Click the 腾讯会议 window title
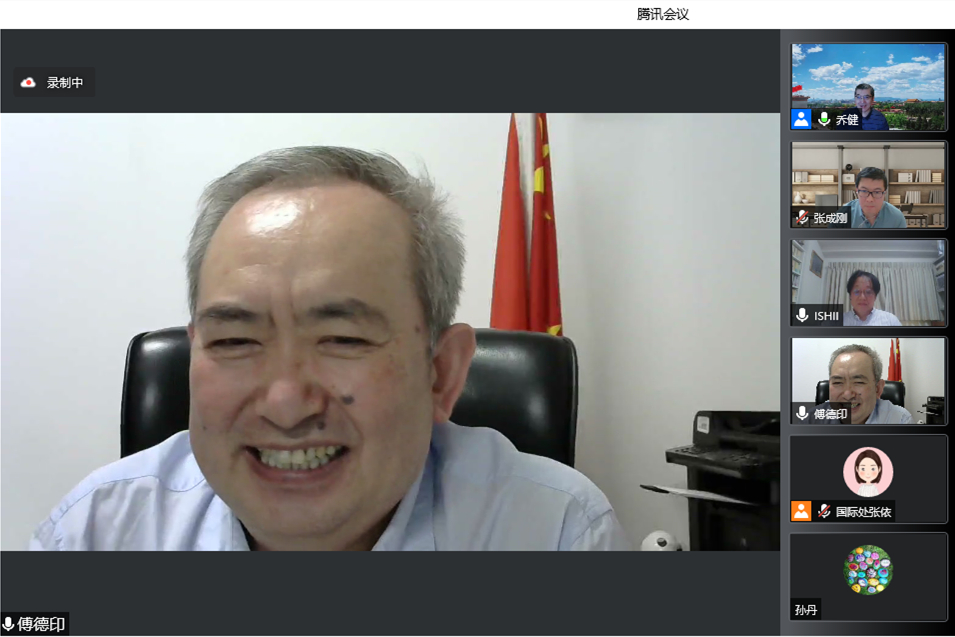955x637 pixels. (663, 14)
